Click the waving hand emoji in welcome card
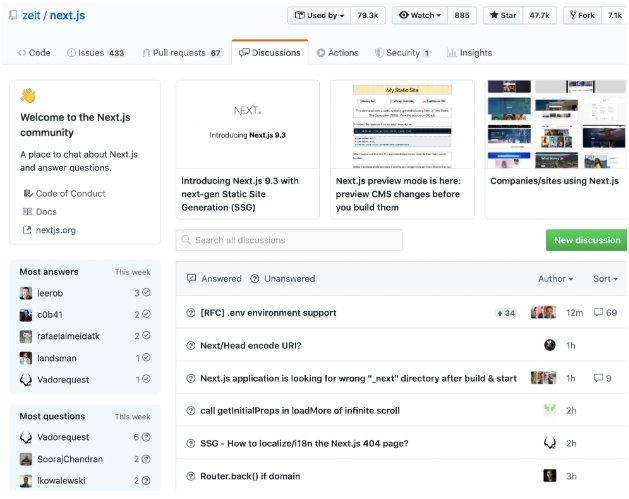 [x=28, y=96]
